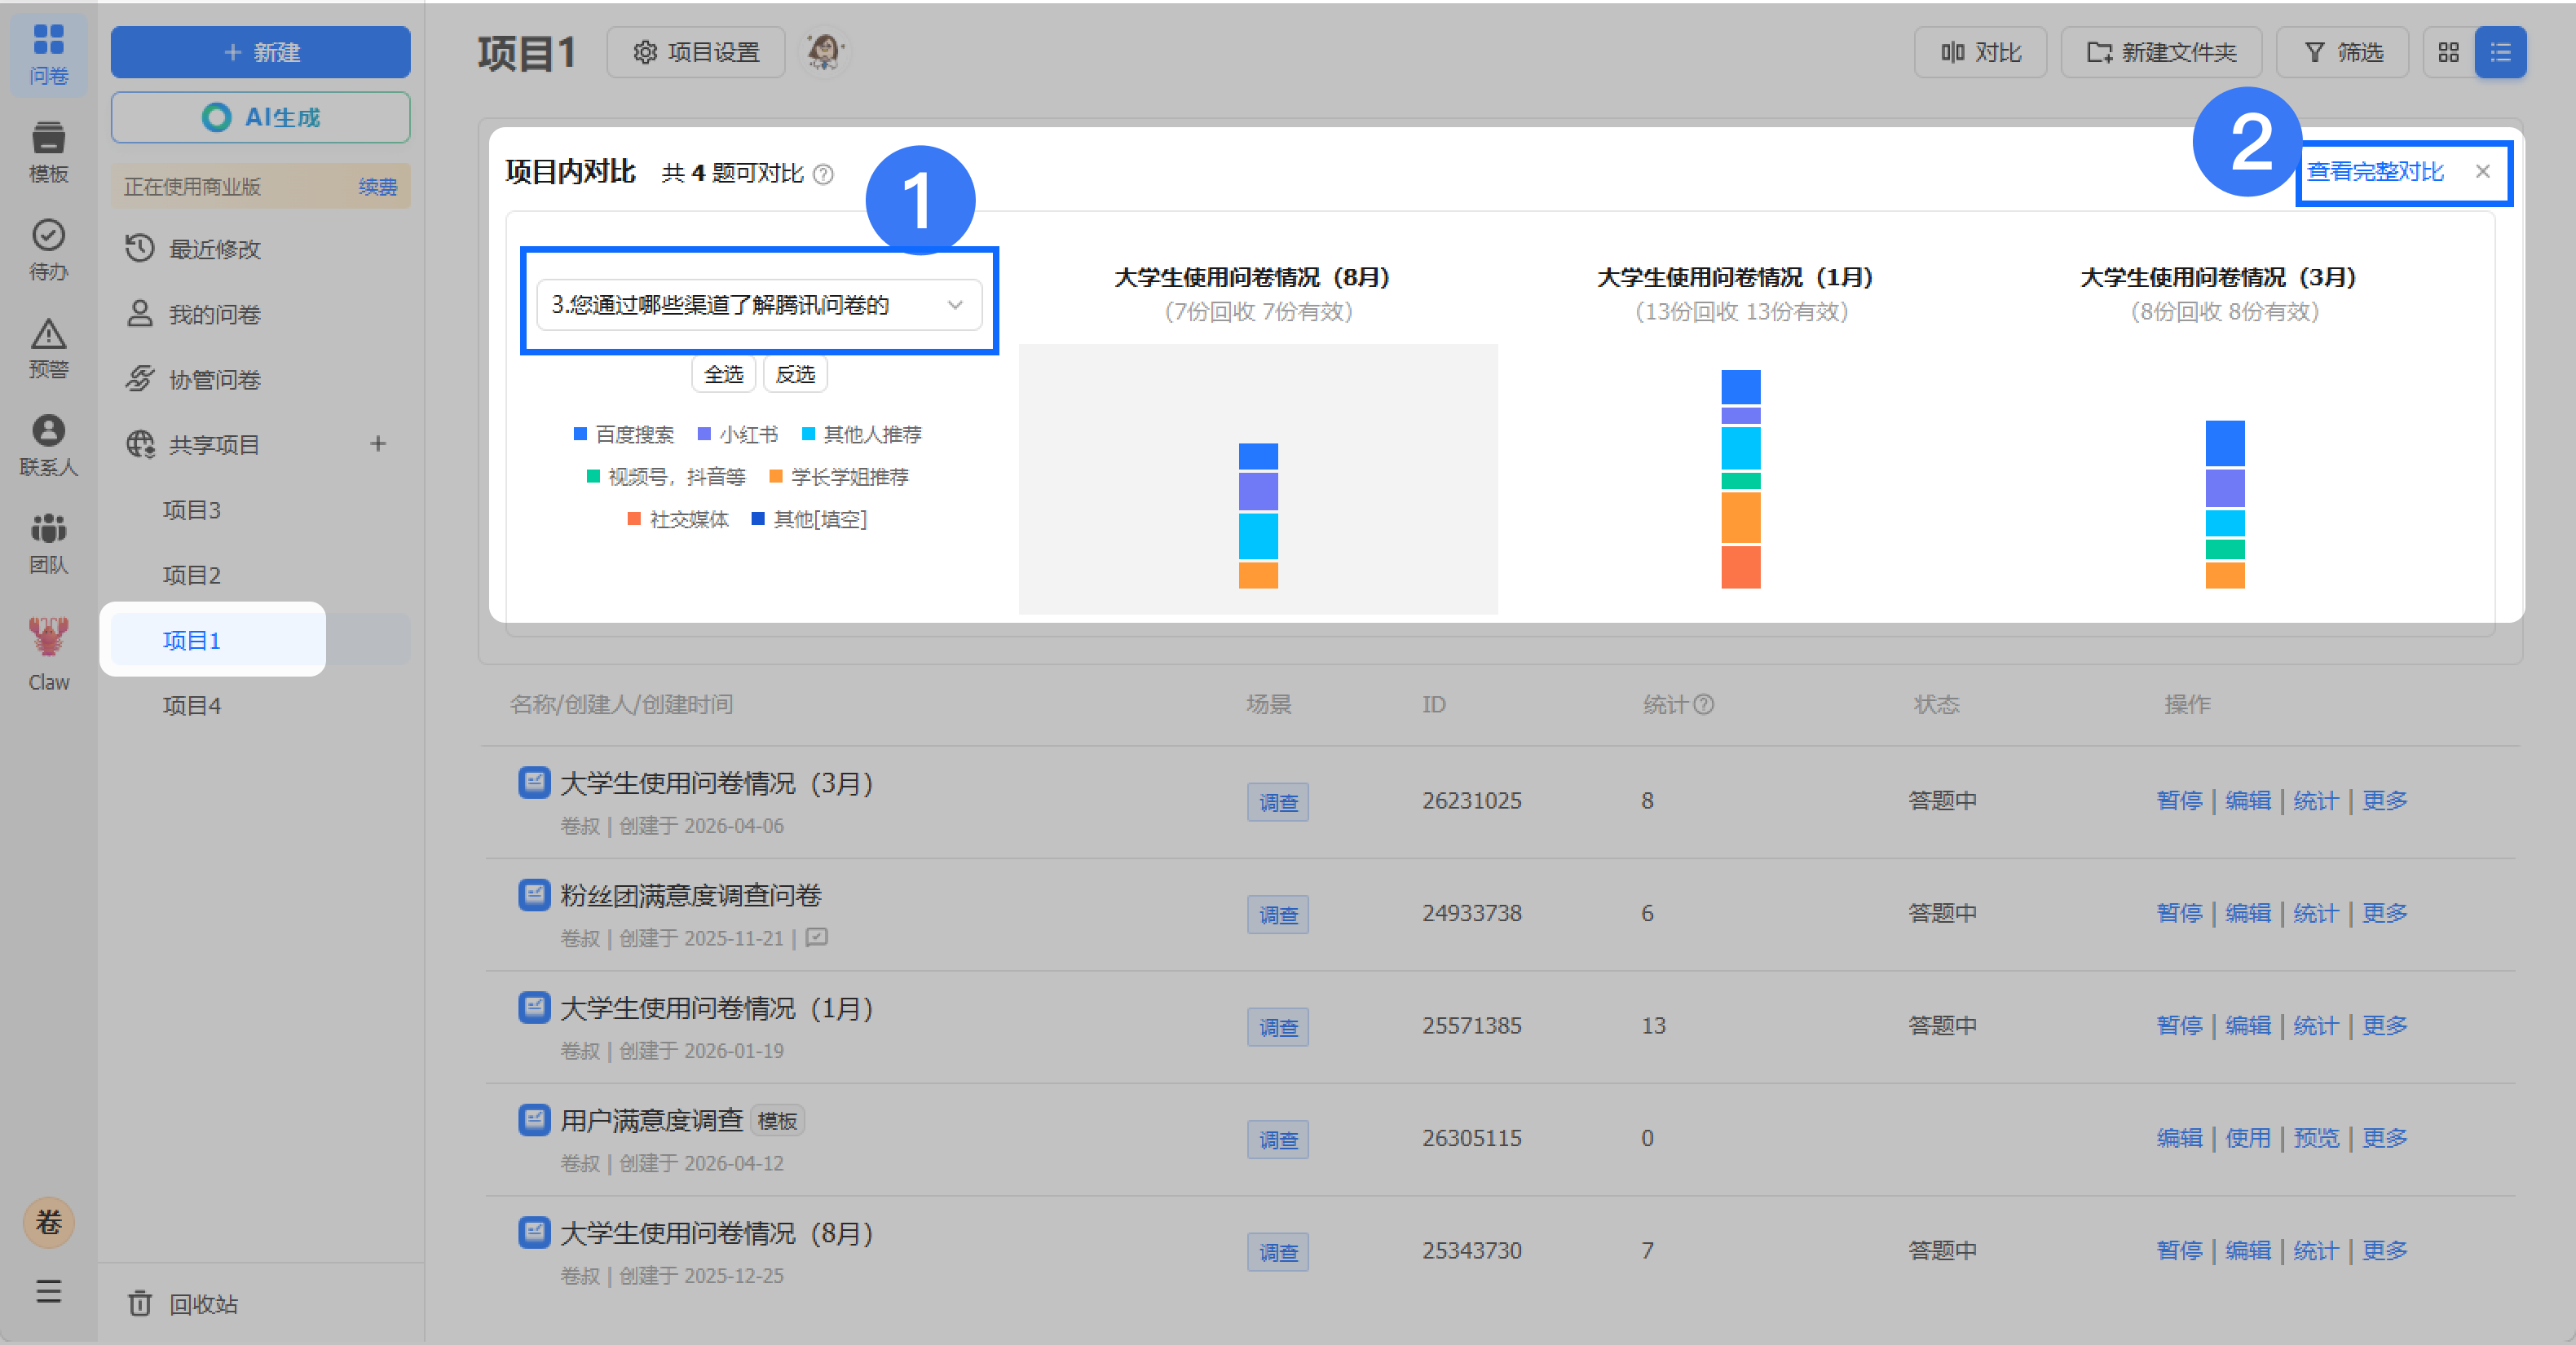Viewport: 2576px width, 1345px height.
Task: Click the 对比 compare button
Action: click(x=1980, y=52)
